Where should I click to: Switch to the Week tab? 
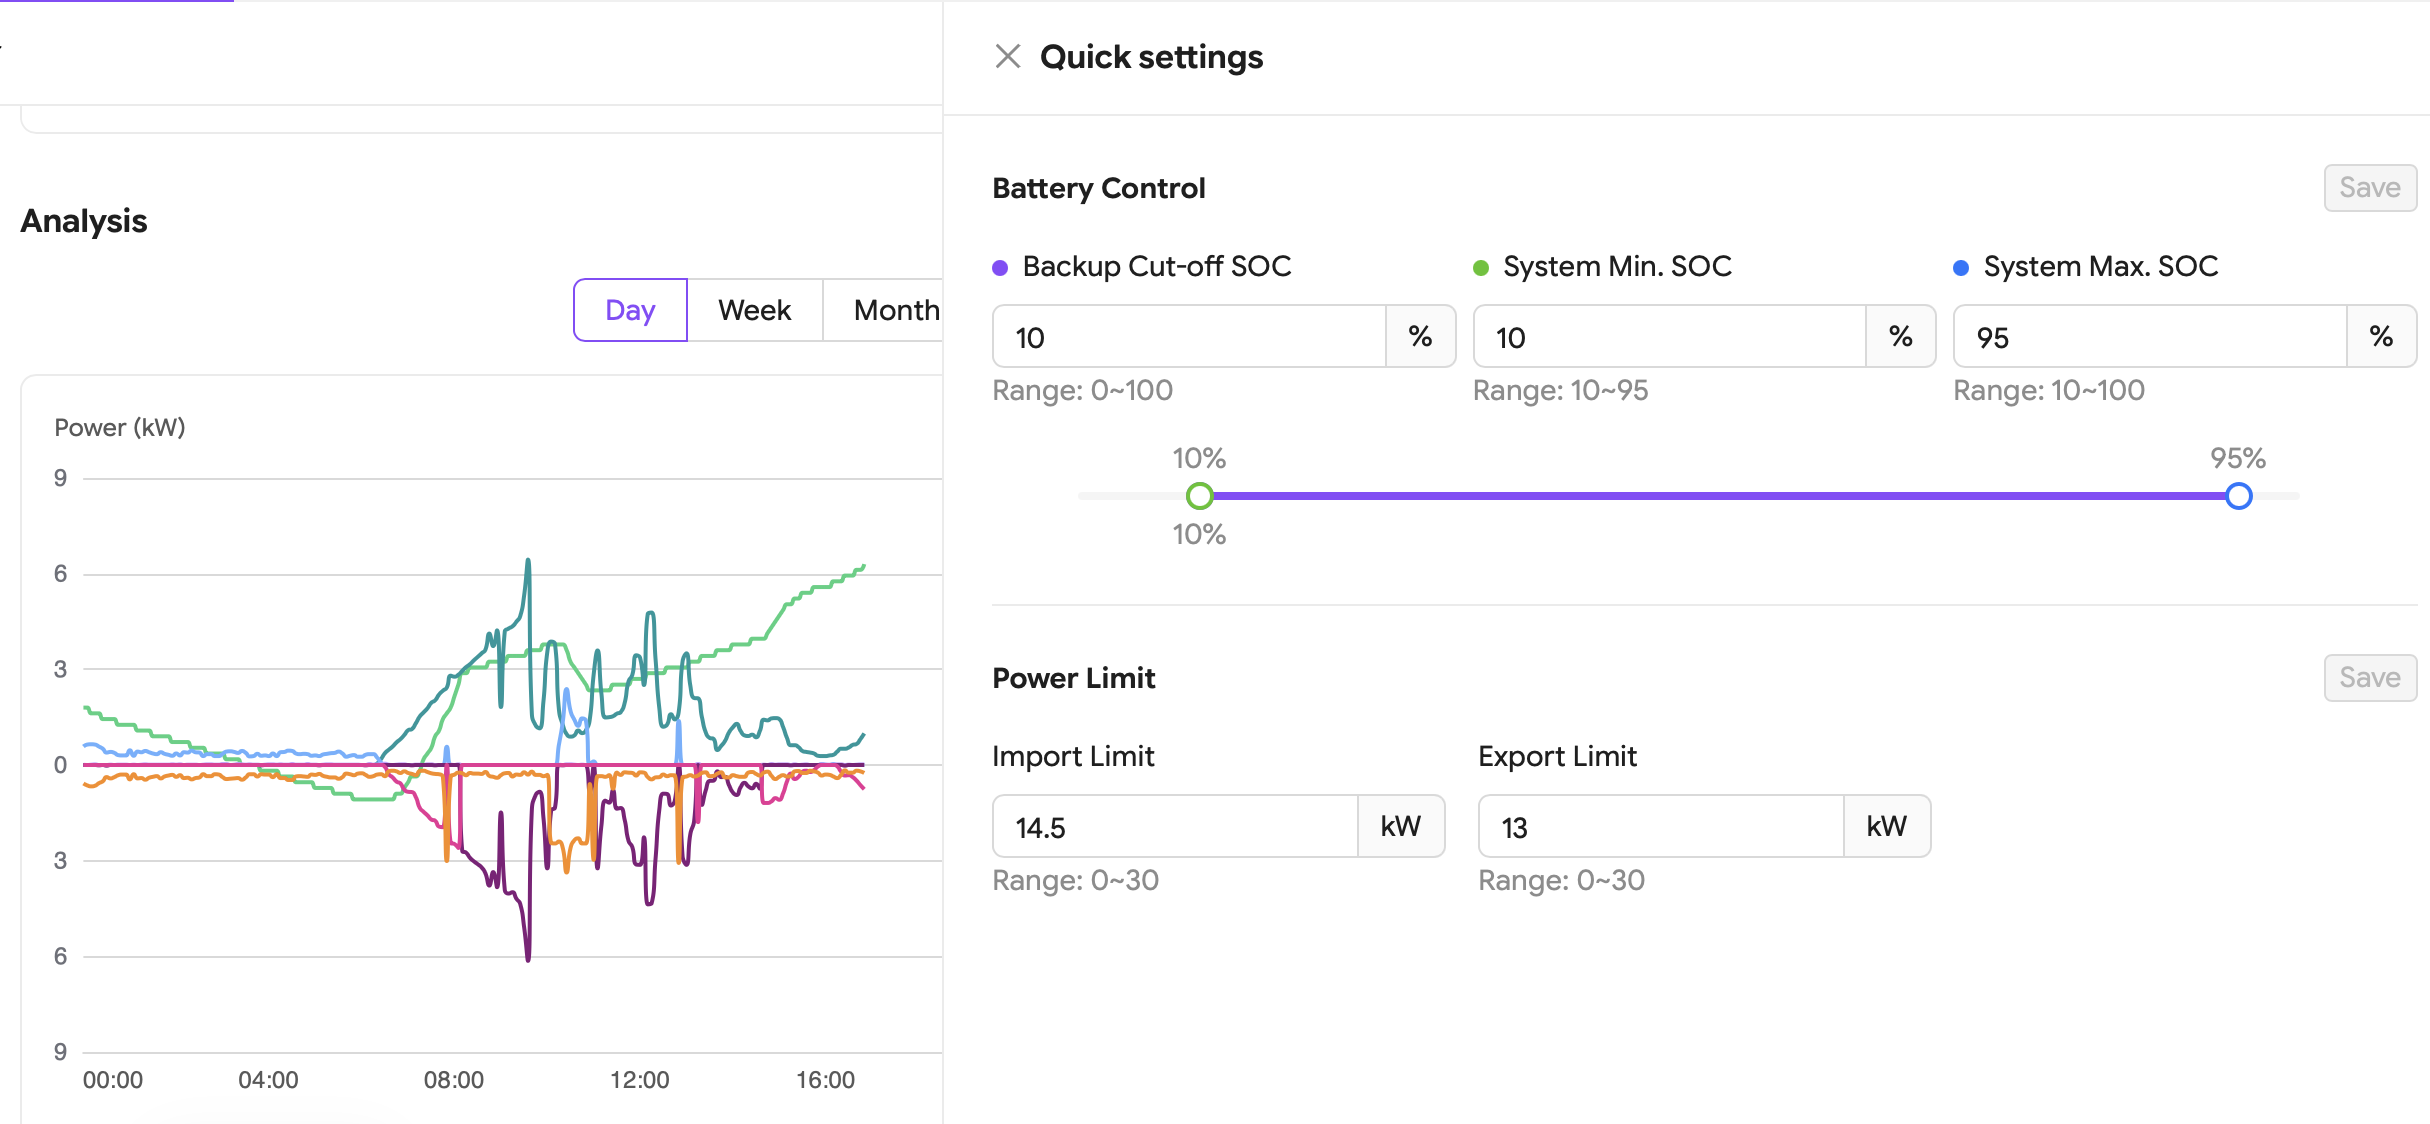(x=754, y=310)
